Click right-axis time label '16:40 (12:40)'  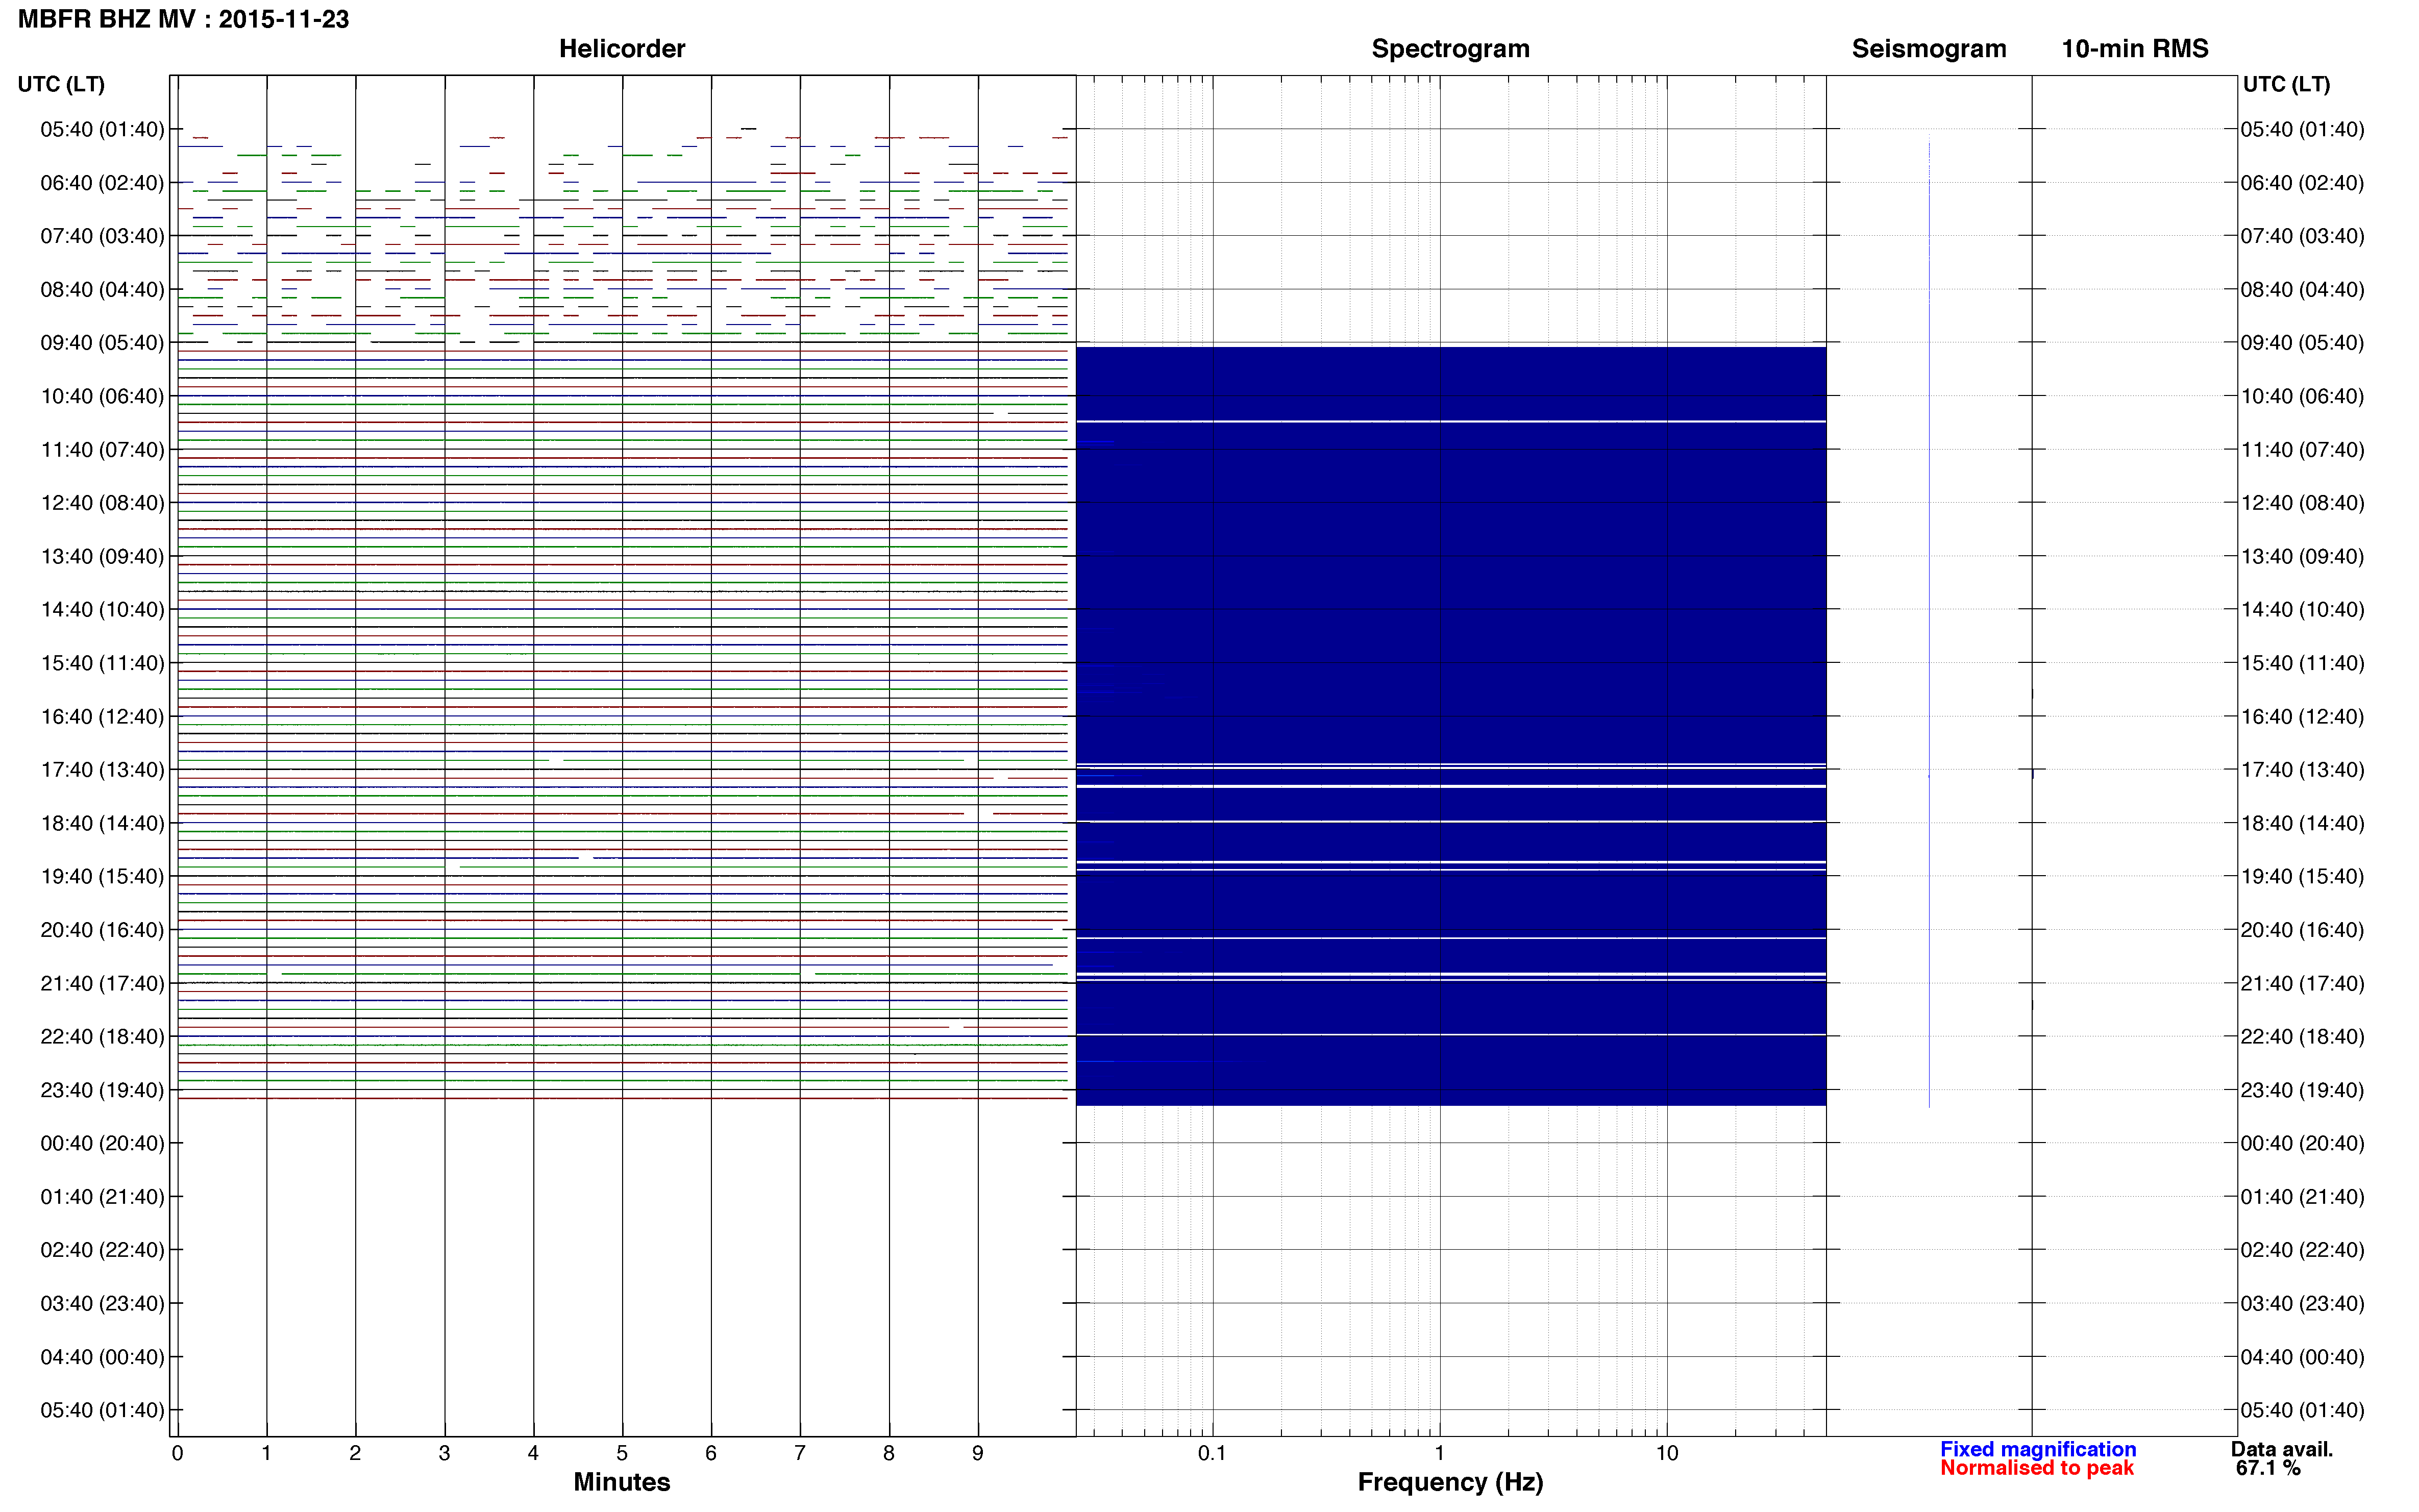point(2302,717)
